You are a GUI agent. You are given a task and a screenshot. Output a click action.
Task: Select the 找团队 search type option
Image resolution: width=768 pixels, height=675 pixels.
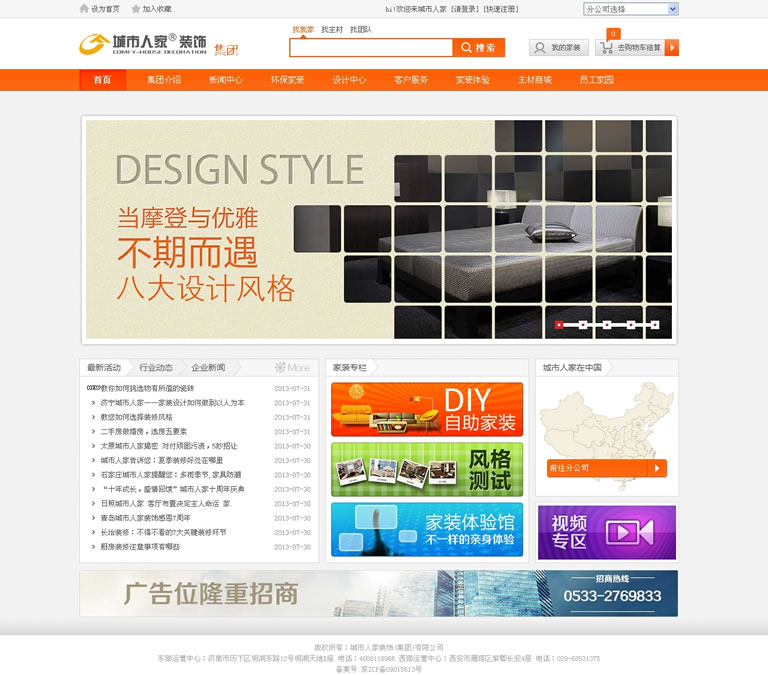pyautogui.click(x=360, y=29)
